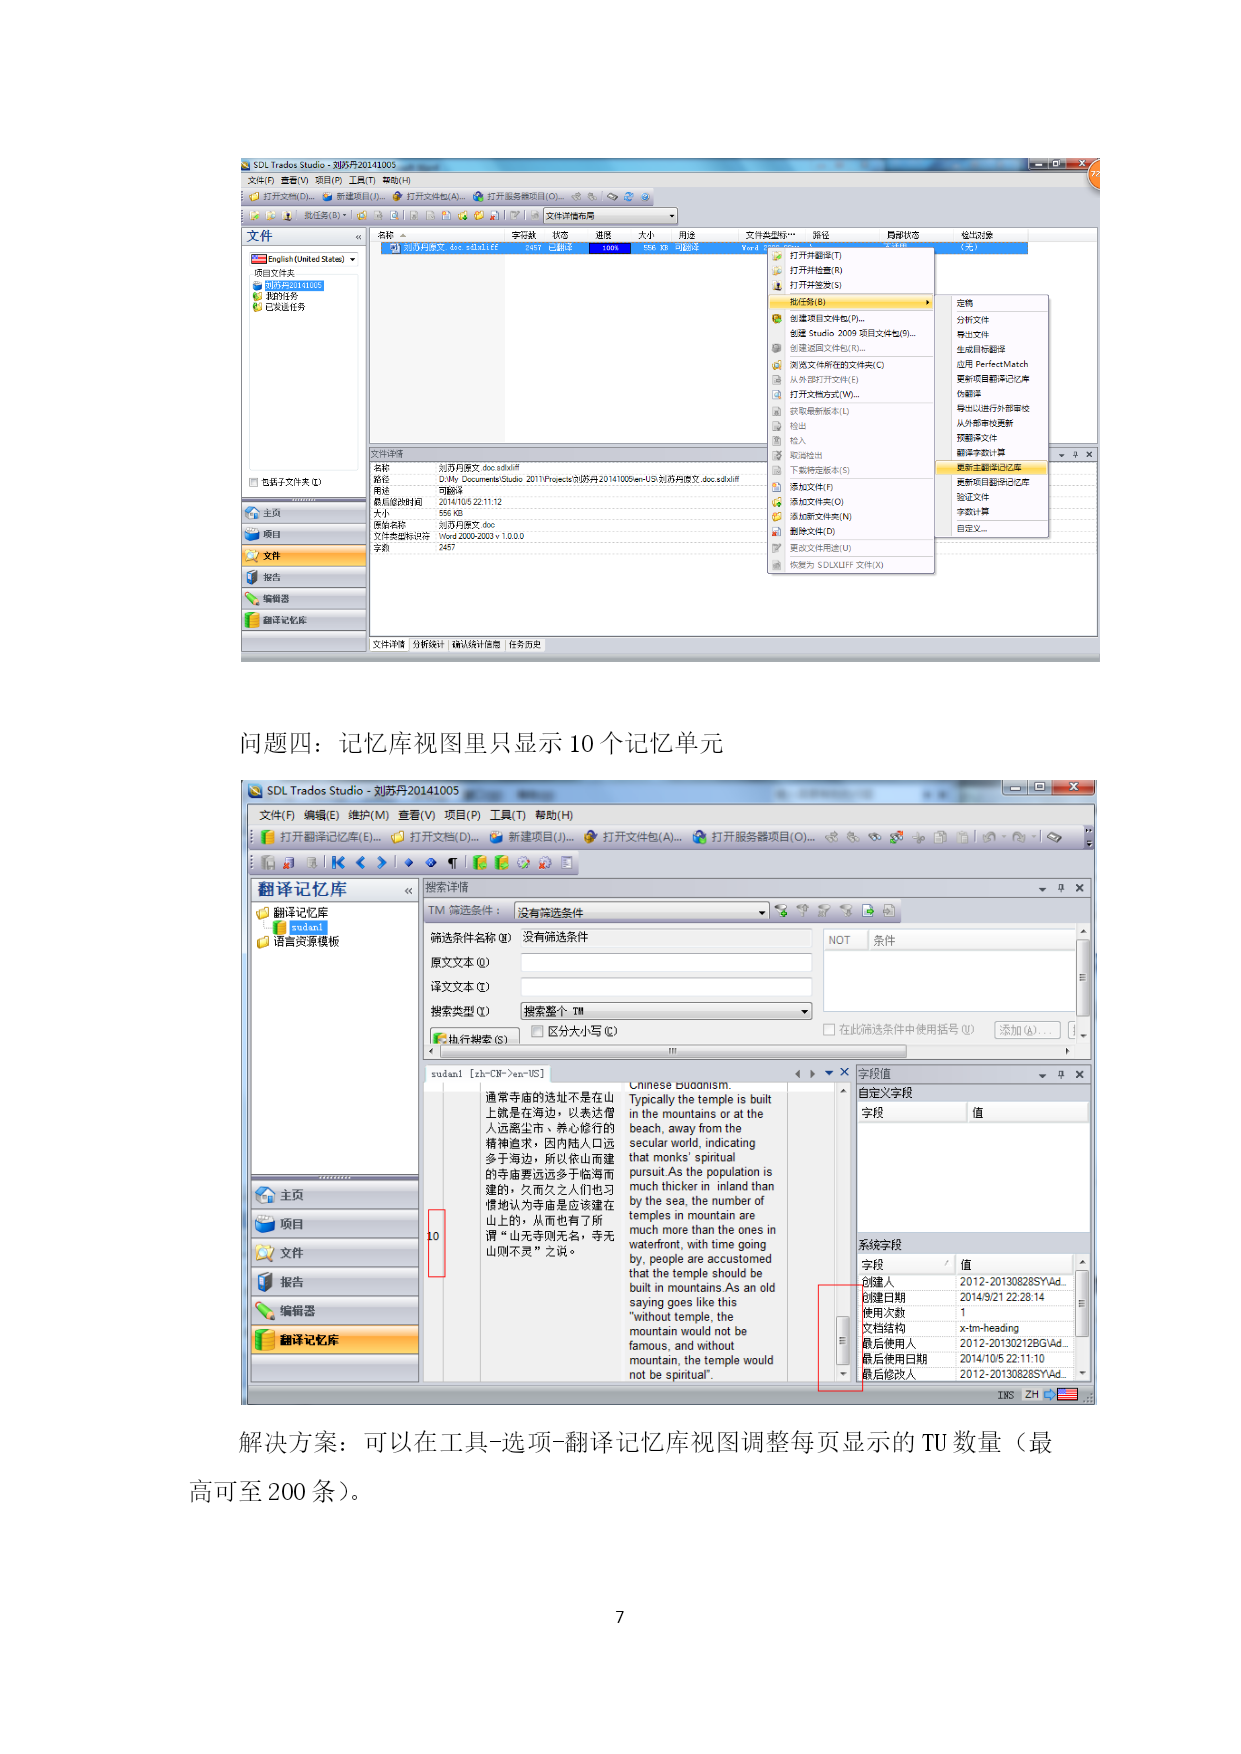Click 打开服务器项目(O) in the lower window toolbar
This screenshot has height=1754, width=1241.
click(754, 837)
